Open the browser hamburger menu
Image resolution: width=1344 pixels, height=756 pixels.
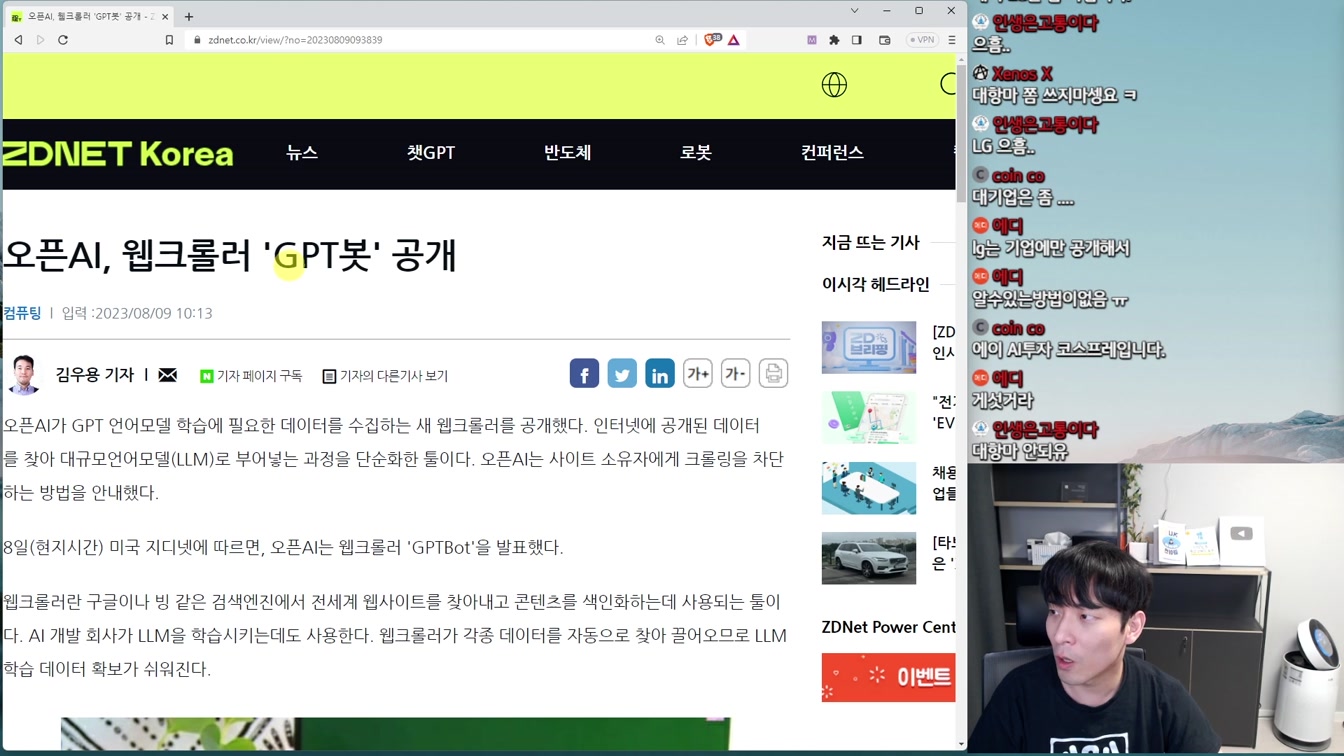pos(952,40)
